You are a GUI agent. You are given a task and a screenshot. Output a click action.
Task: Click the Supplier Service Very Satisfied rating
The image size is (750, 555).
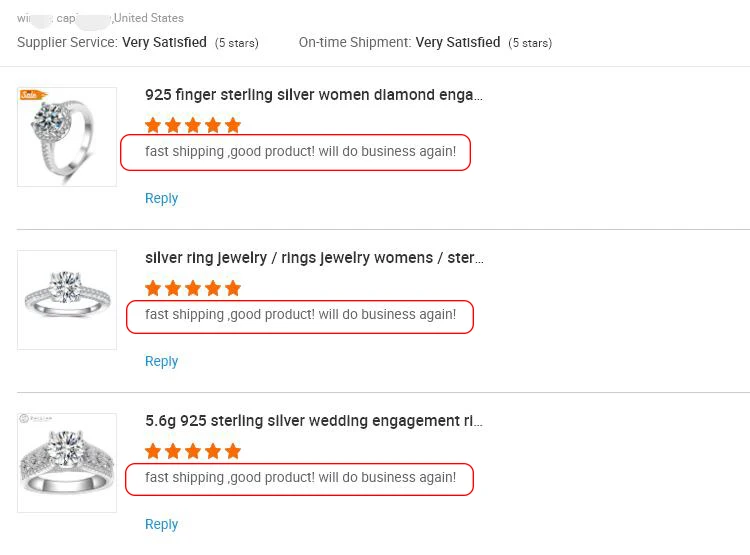(x=164, y=42)
